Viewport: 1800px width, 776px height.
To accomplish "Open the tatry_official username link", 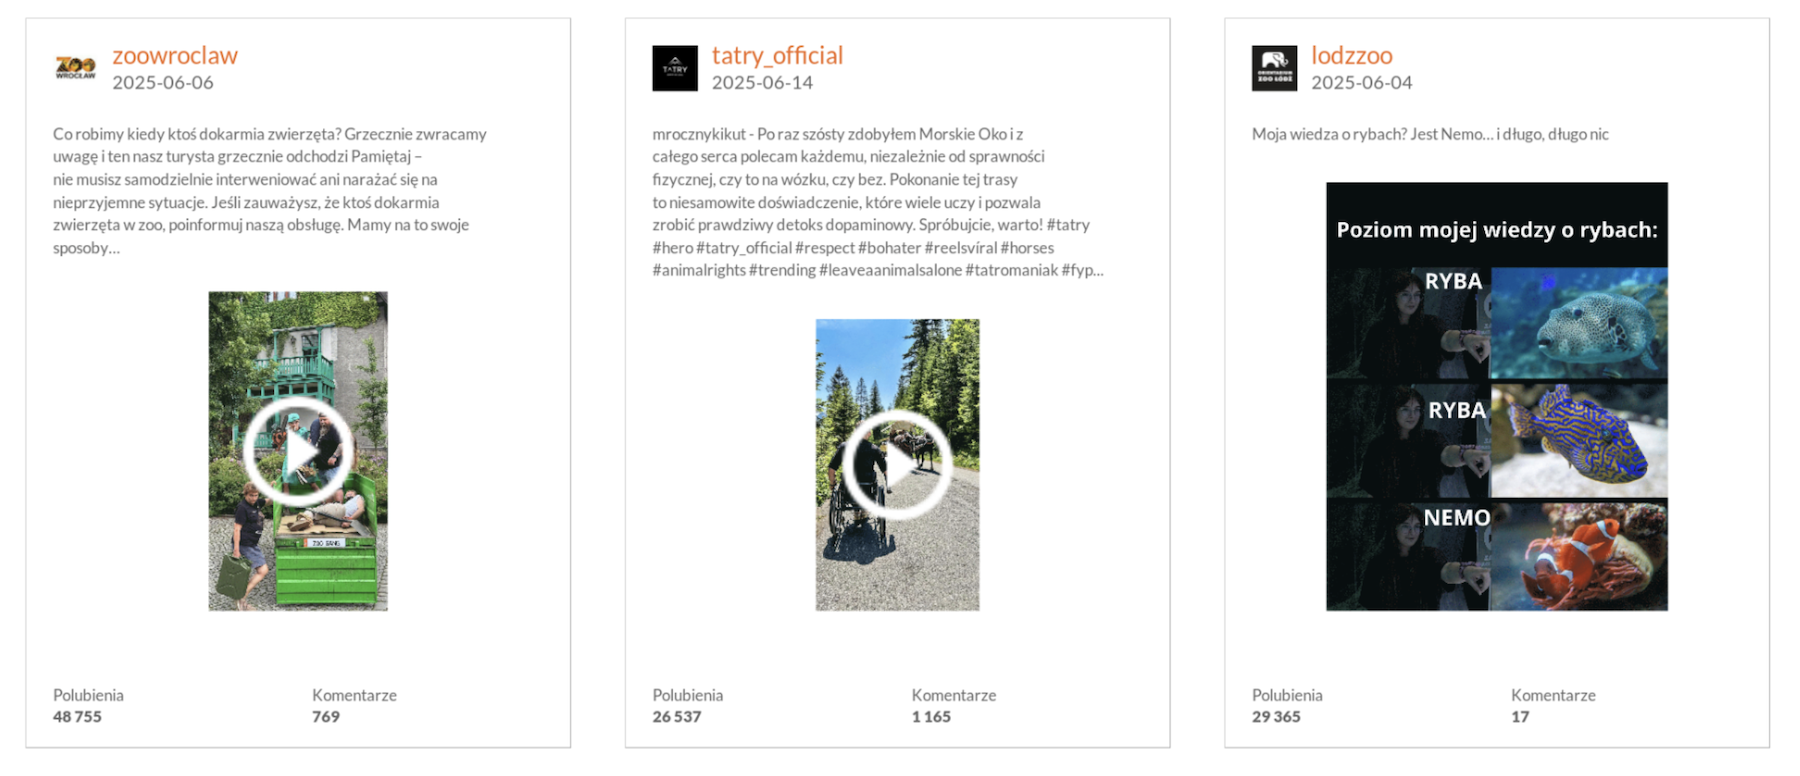I will [777, 56].
